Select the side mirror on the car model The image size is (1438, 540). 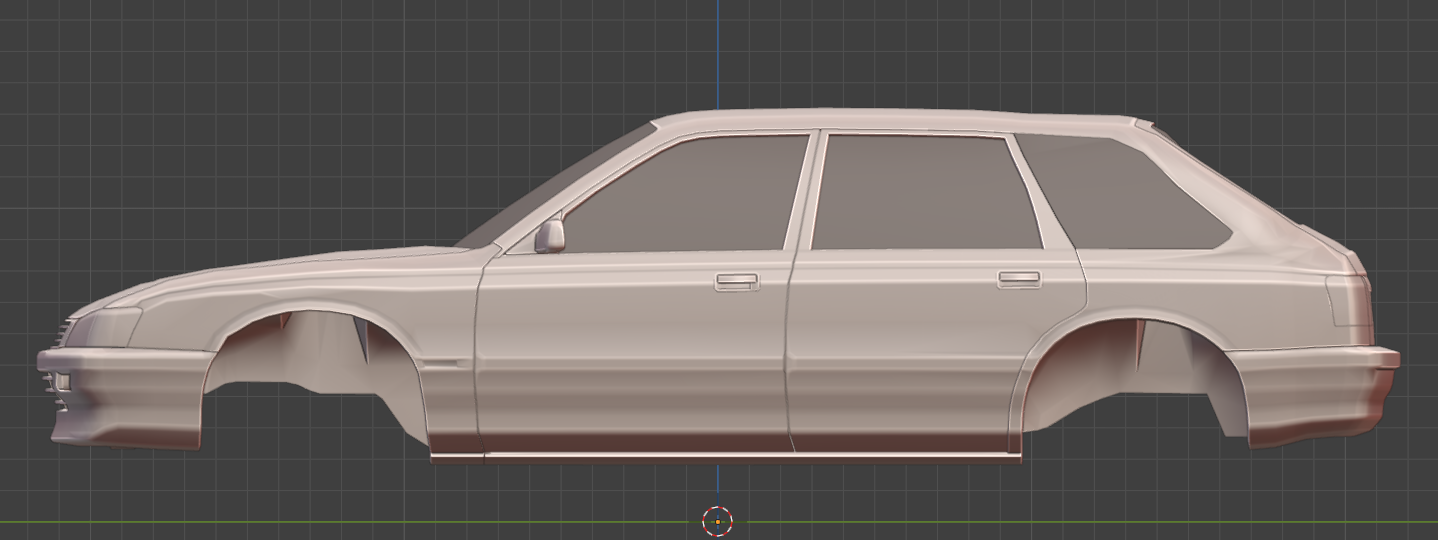point(550,236)
